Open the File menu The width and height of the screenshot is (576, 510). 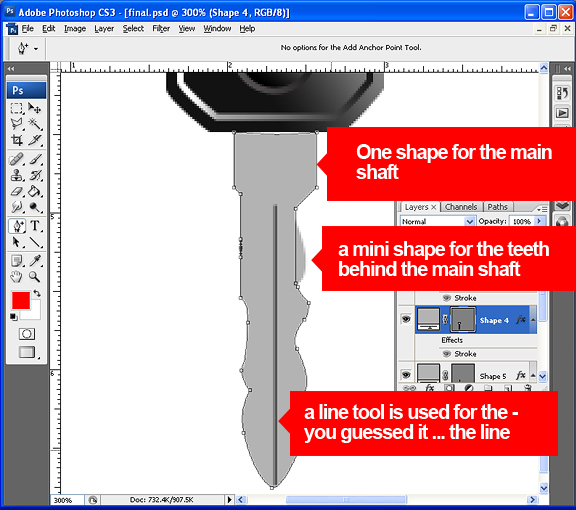click(x=27, y=28)
